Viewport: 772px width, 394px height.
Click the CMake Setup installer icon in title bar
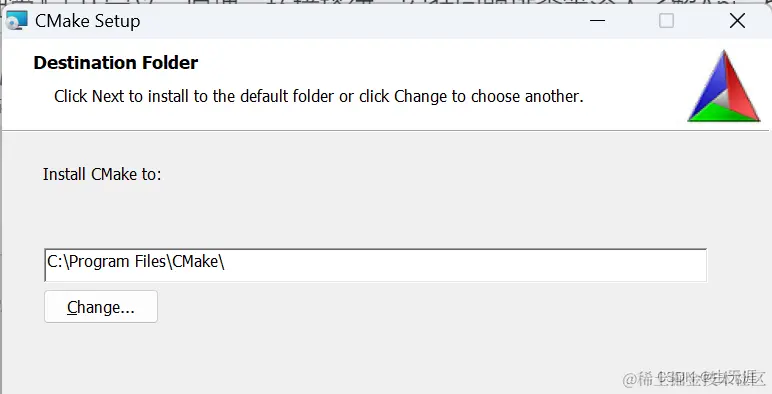click(x=16, y=21)
